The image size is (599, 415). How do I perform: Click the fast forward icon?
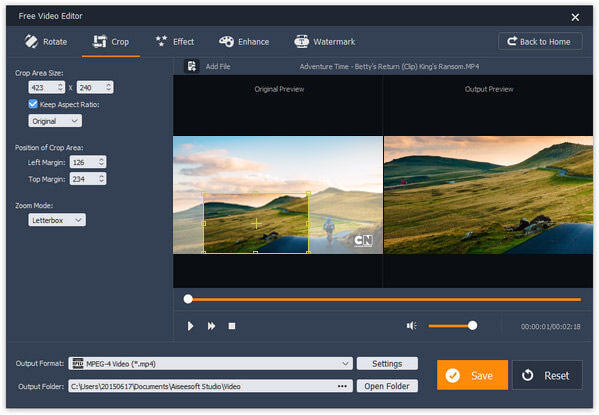[211, 326]
